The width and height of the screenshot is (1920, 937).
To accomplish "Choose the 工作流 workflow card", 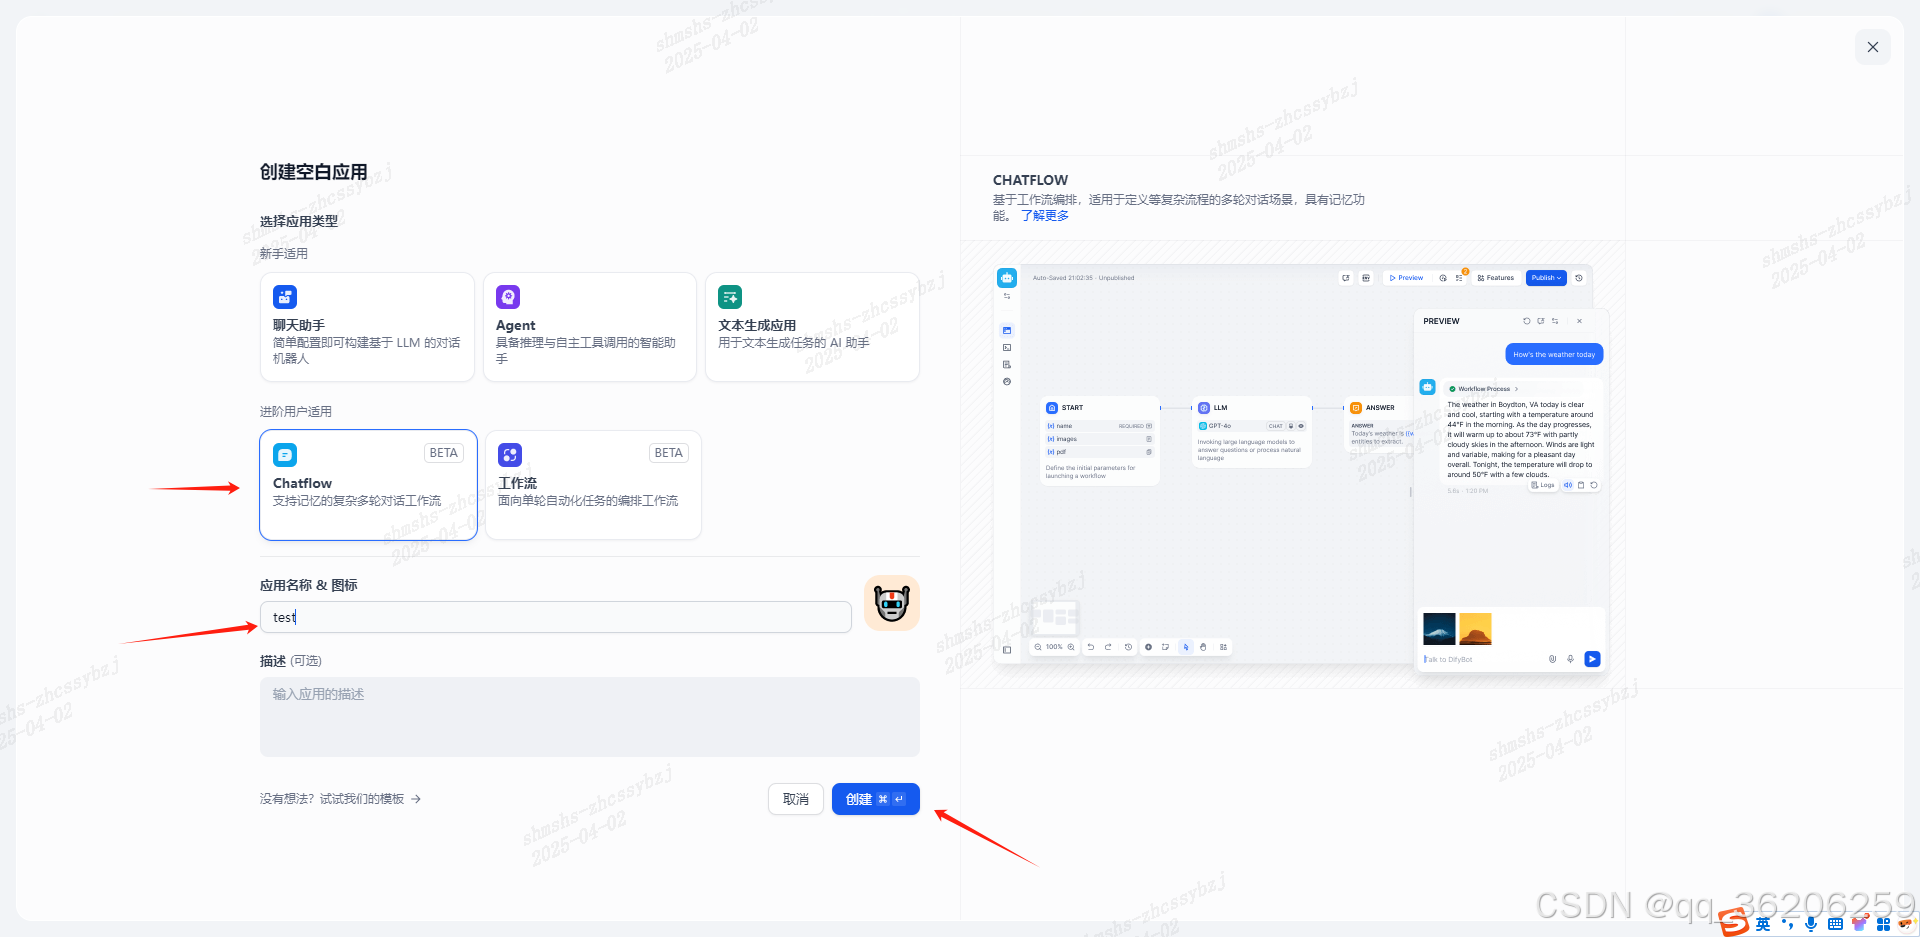I will [x=593, y=485].
